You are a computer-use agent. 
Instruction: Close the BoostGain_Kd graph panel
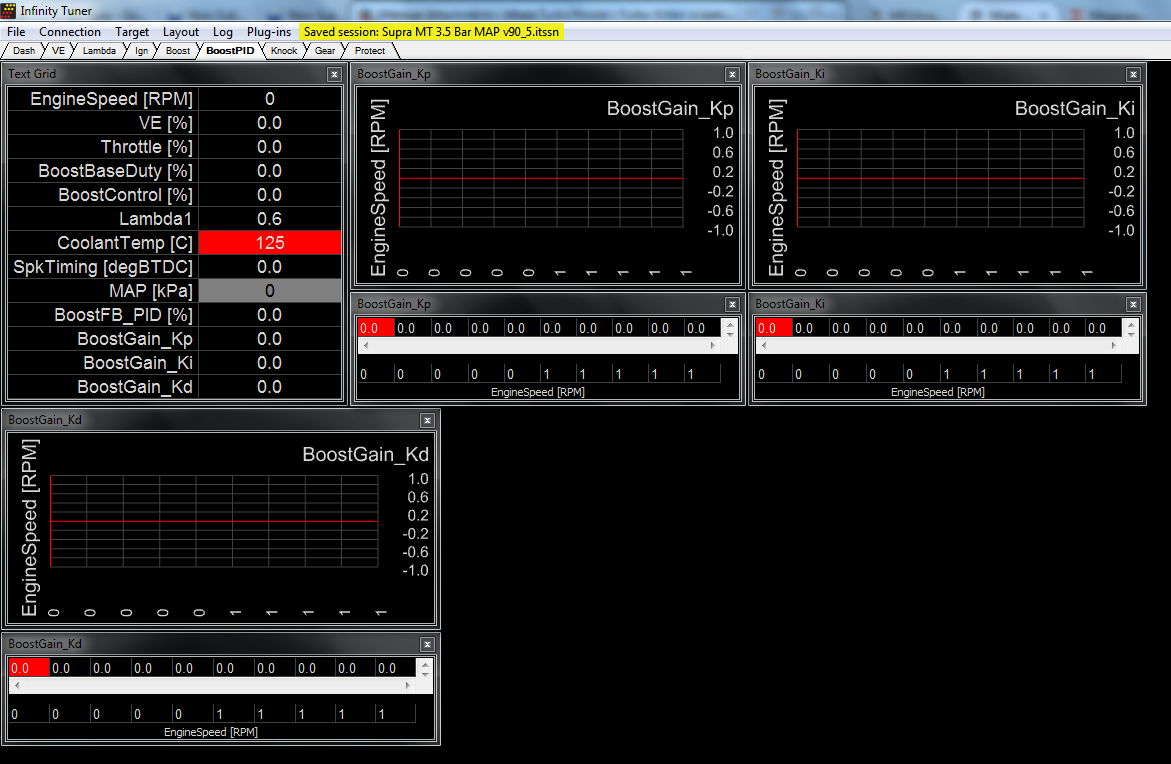coord(427,420)
